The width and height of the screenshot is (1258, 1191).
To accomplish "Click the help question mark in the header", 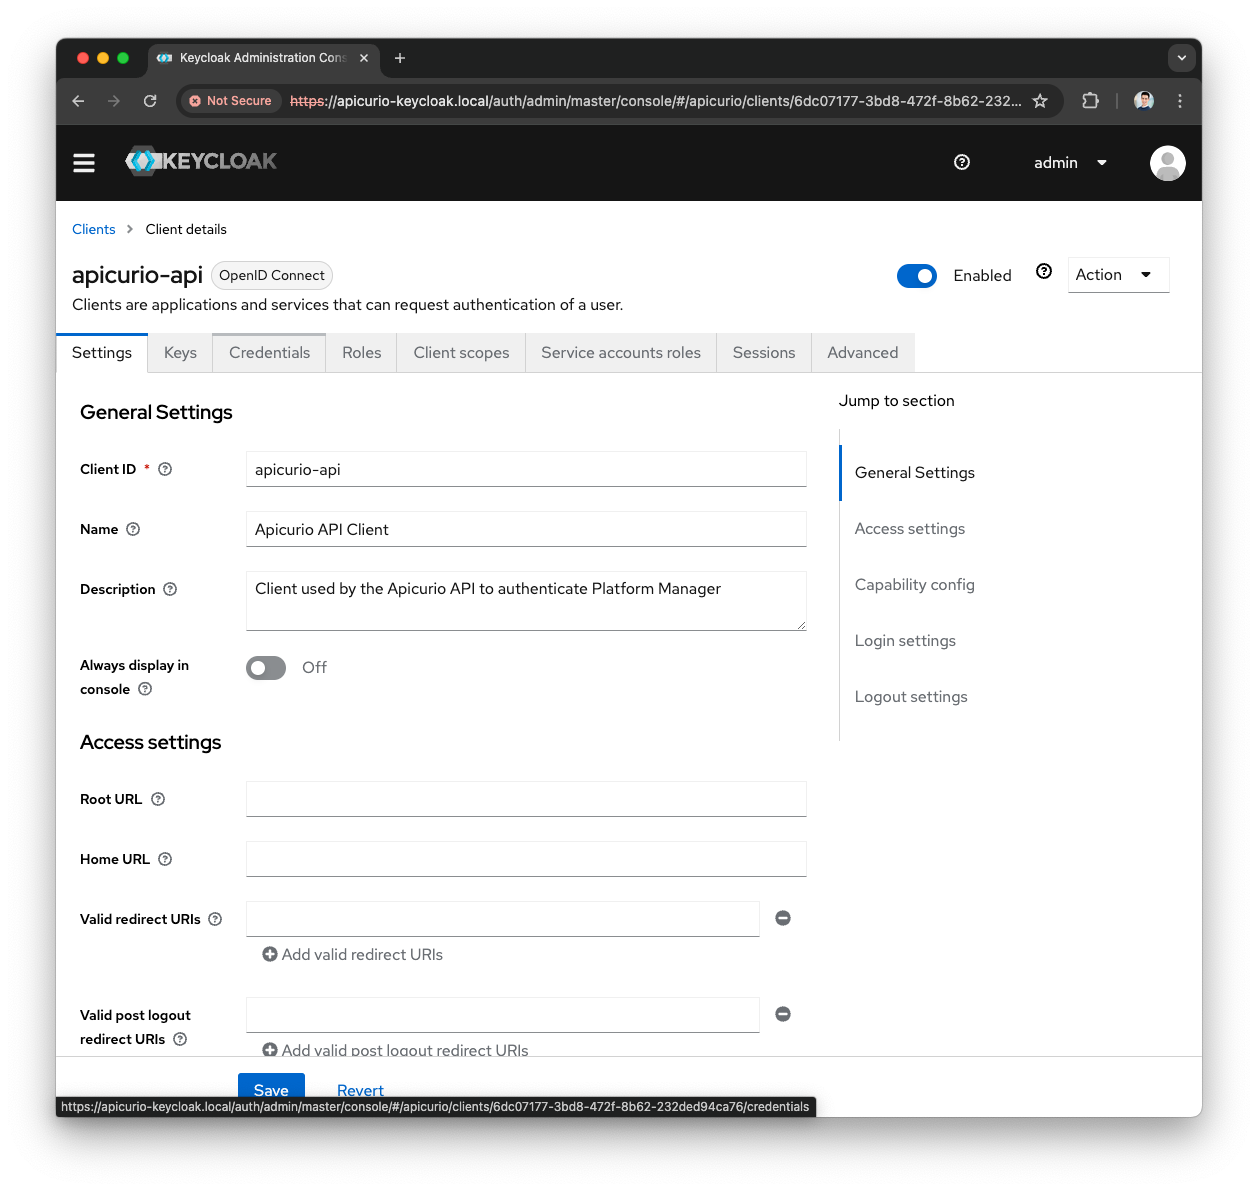I will click(x=961, y=162).
